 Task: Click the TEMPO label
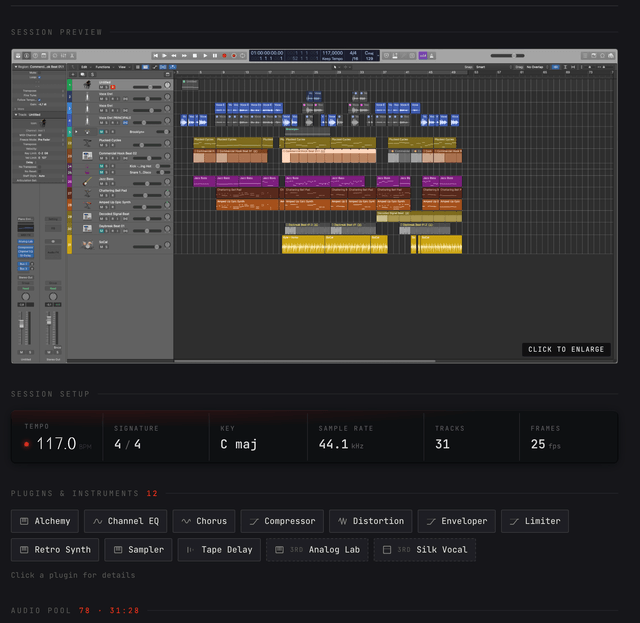[37, 426]
